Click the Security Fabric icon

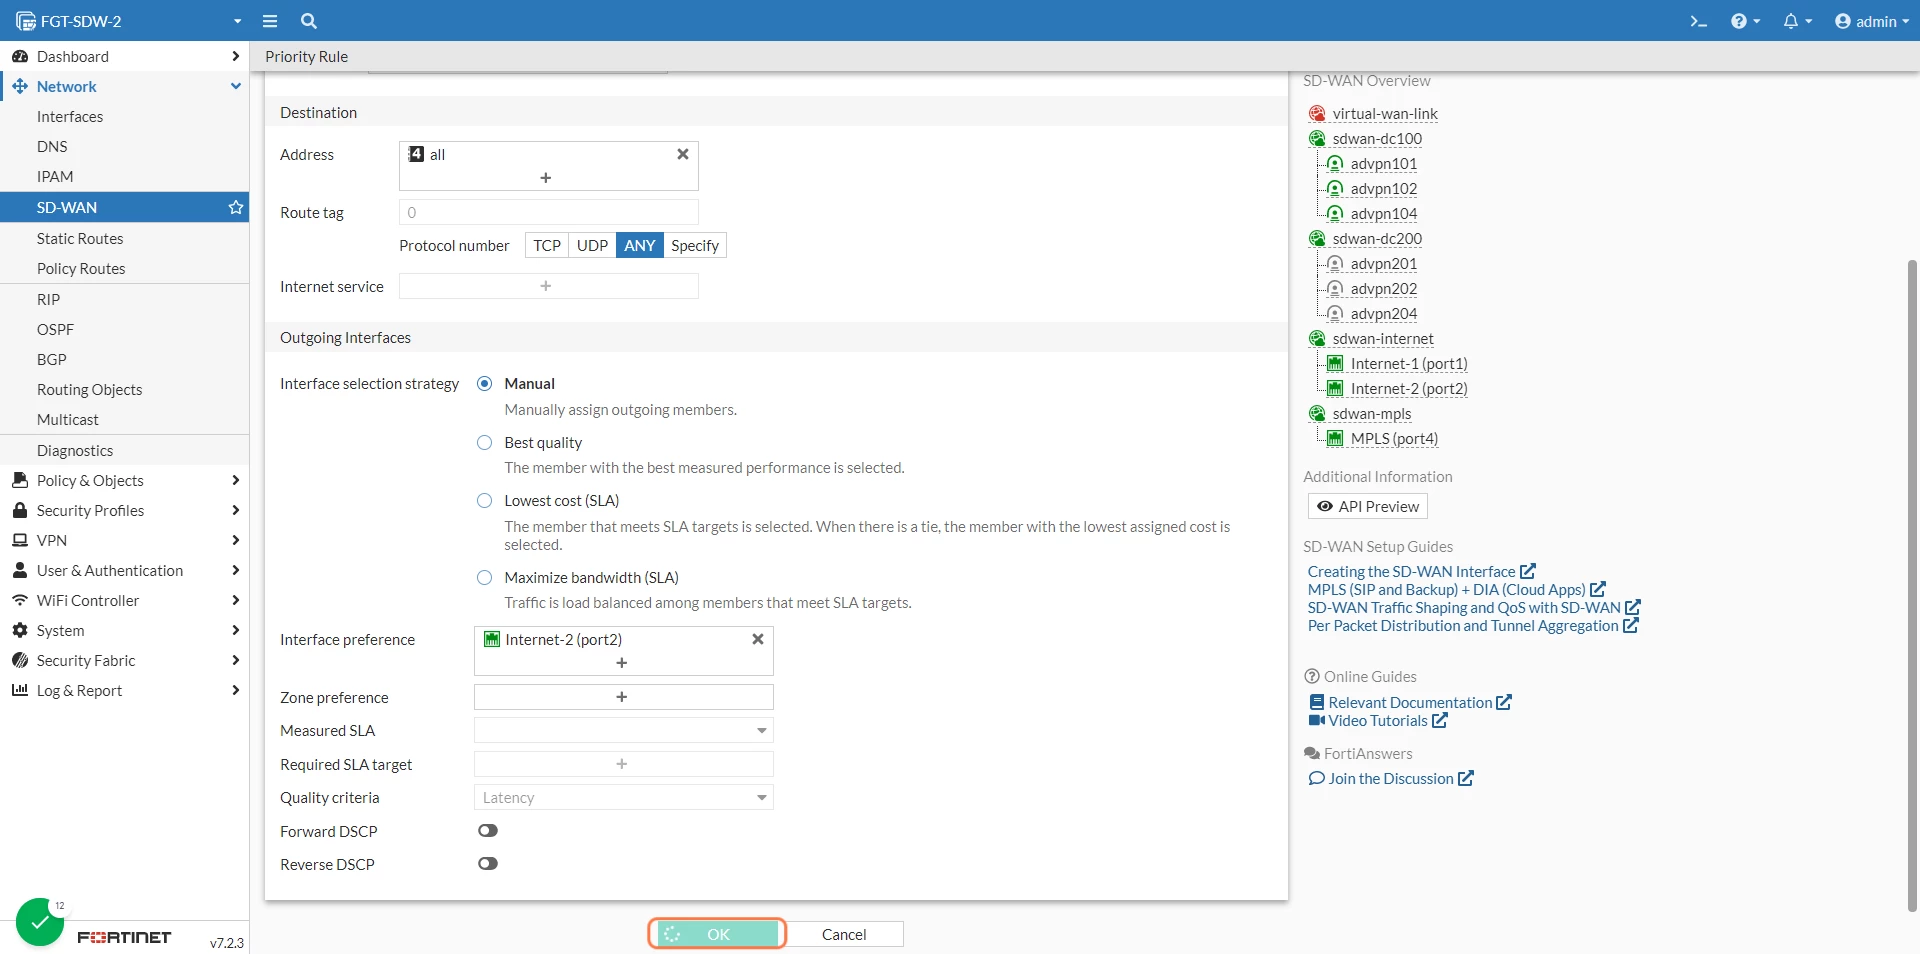coord(20,660)
